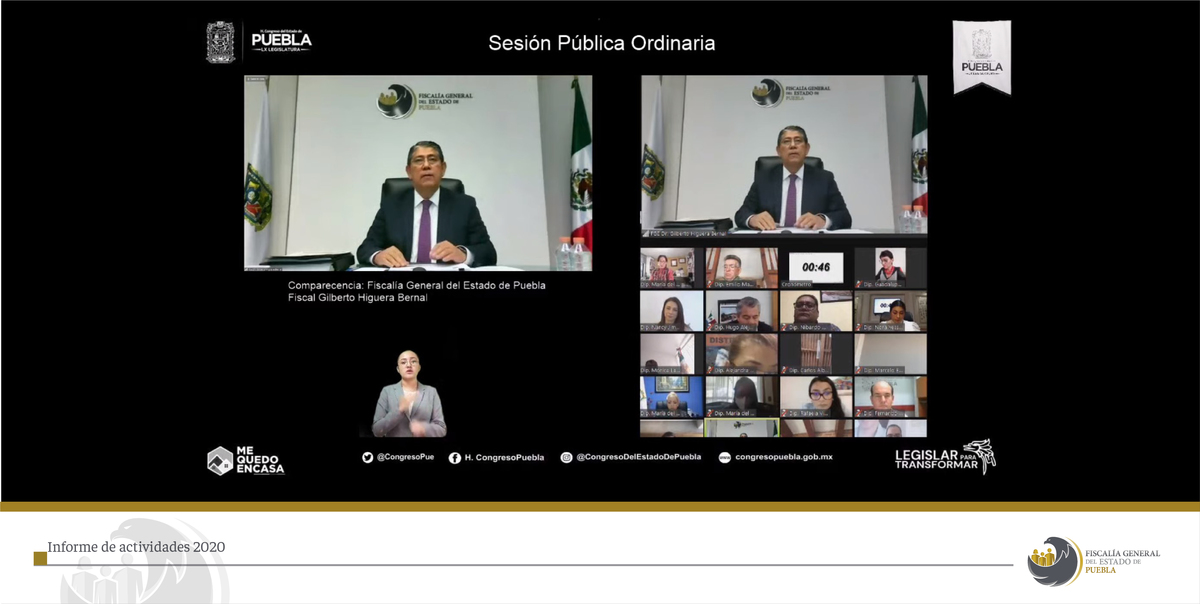Select the Dip. Mónica participant tile

[x=672, y=354]
